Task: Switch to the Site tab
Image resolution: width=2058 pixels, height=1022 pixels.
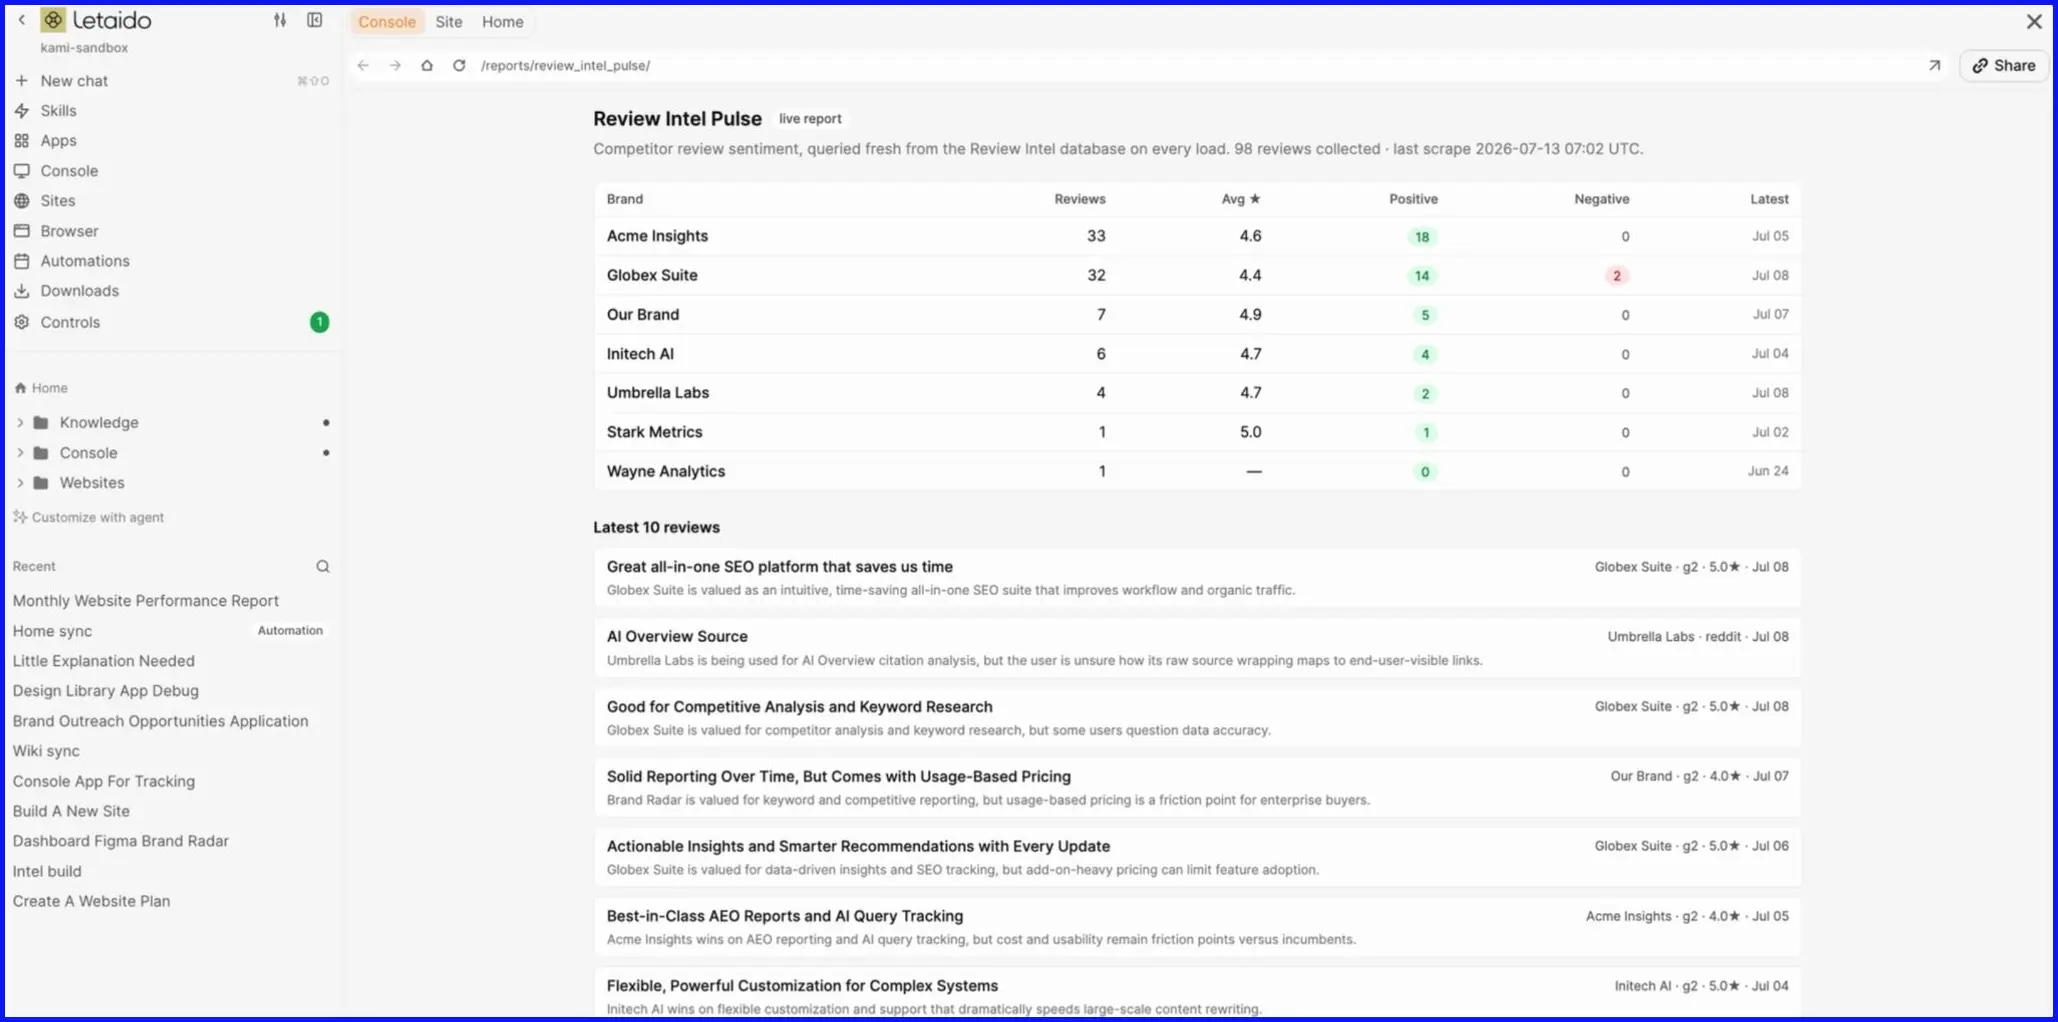Action: click(x=449, y=22)
